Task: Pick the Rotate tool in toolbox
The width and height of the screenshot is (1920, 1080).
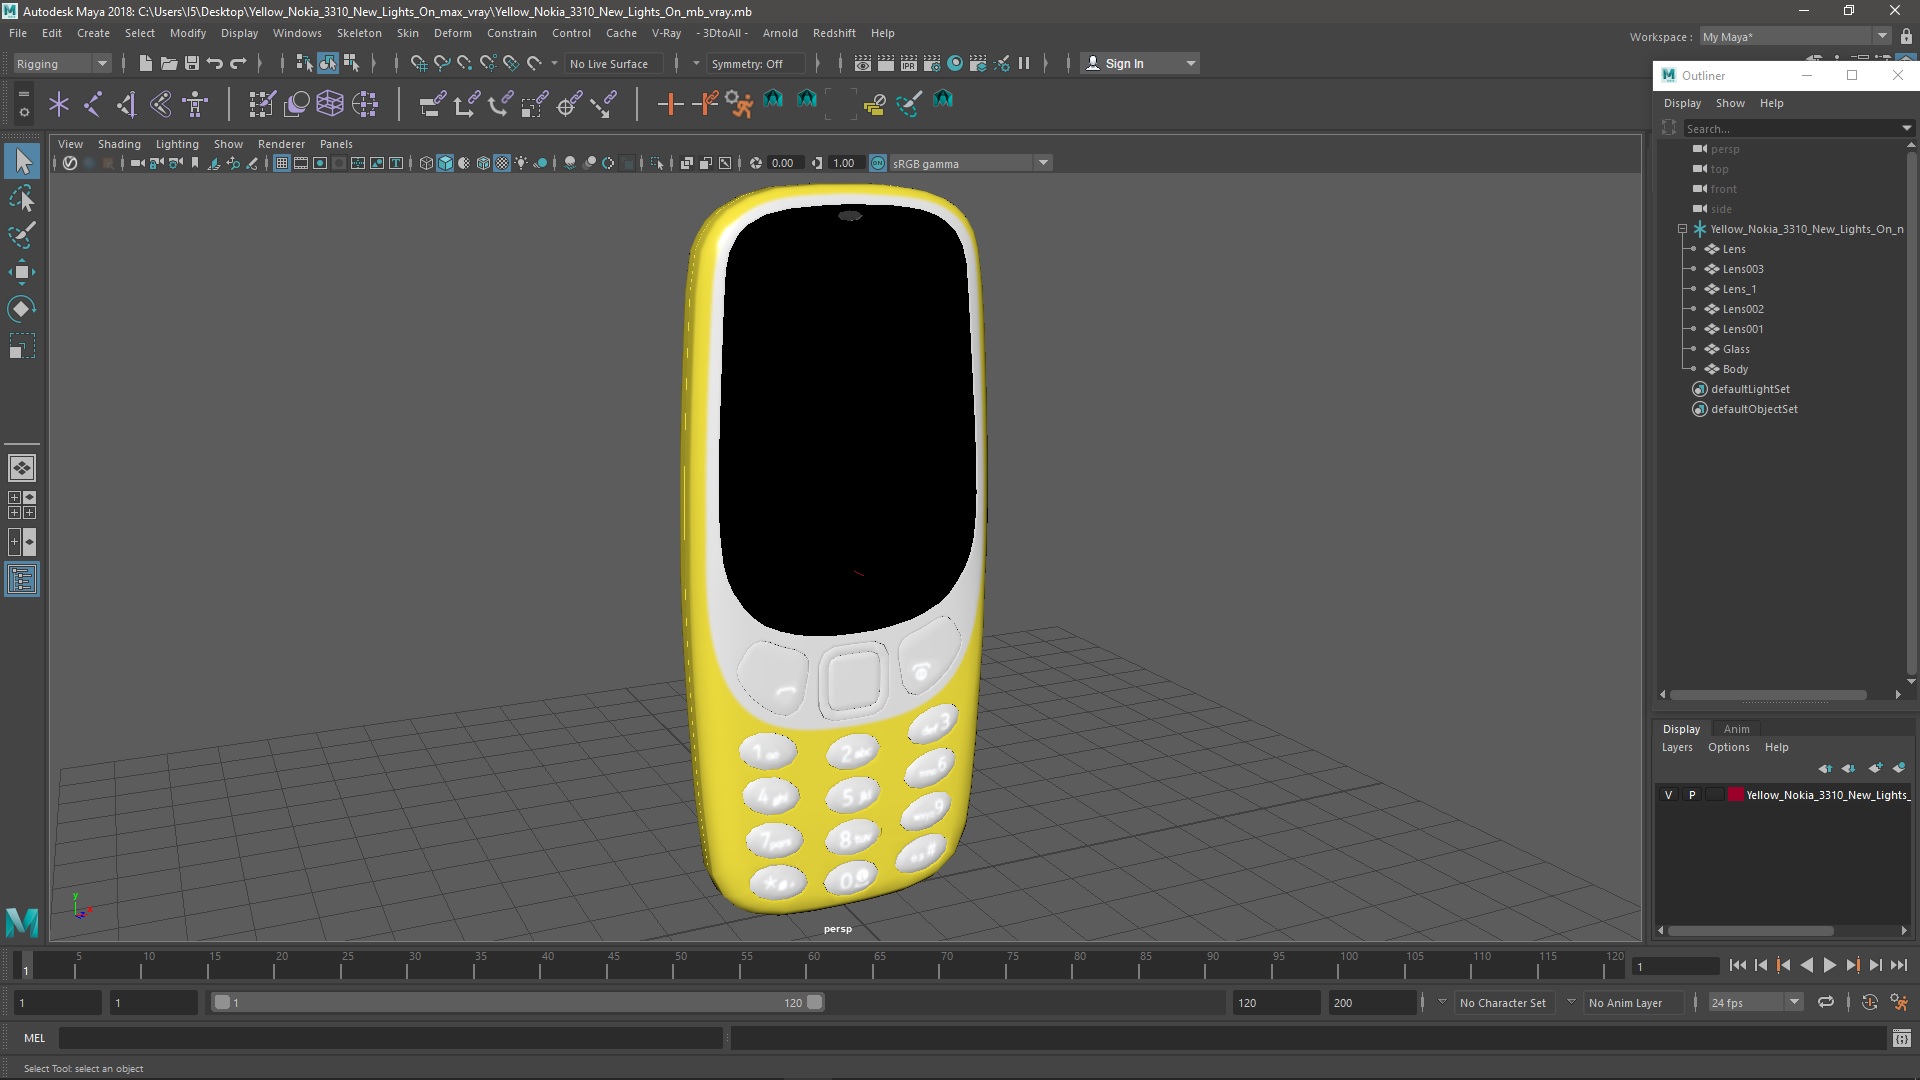Action: pos(22,309)
